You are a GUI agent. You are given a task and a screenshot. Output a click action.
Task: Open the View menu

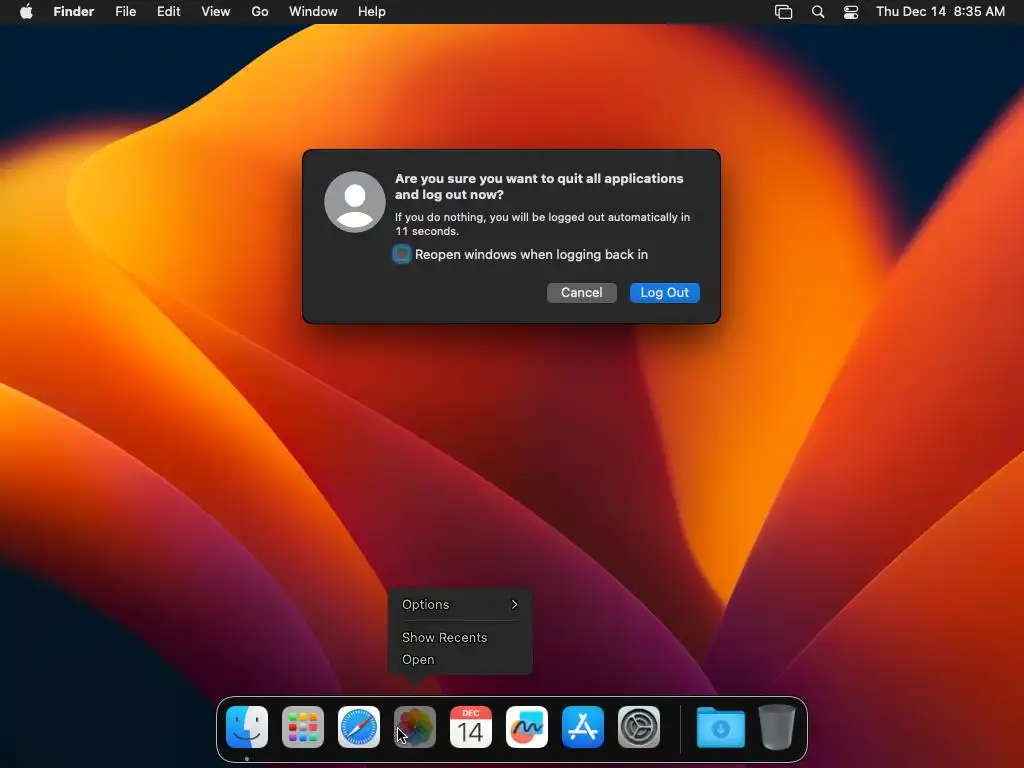point(216,12)
